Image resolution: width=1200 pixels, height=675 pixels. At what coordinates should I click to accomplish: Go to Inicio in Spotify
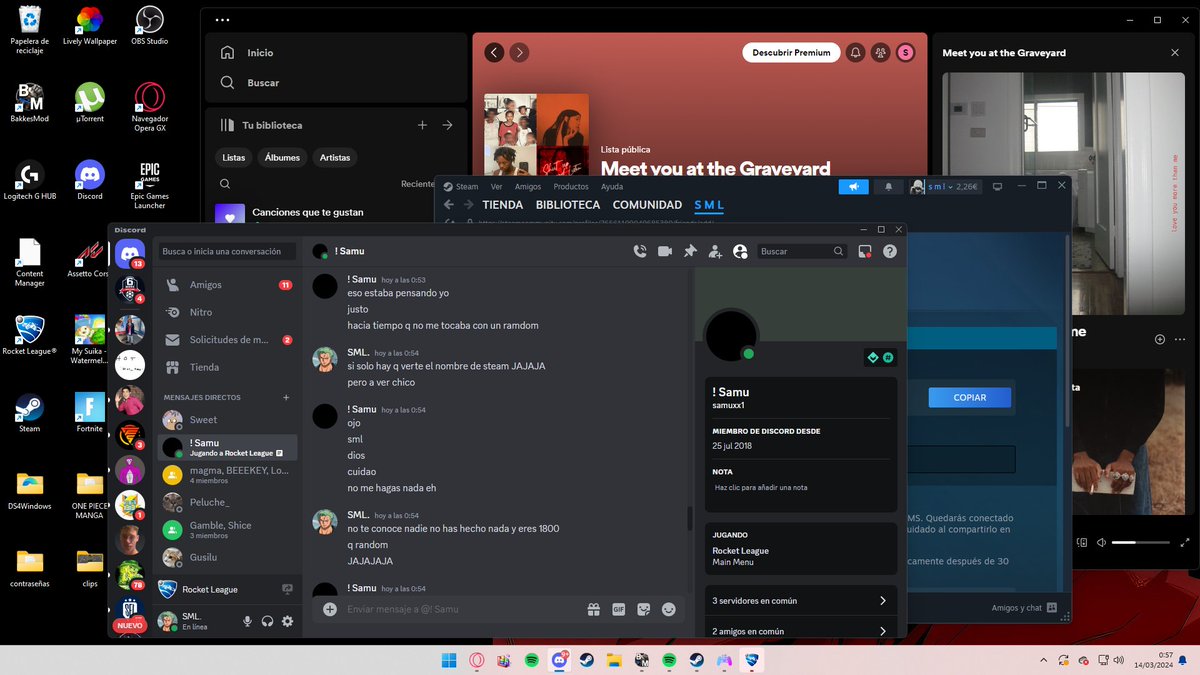246,53
